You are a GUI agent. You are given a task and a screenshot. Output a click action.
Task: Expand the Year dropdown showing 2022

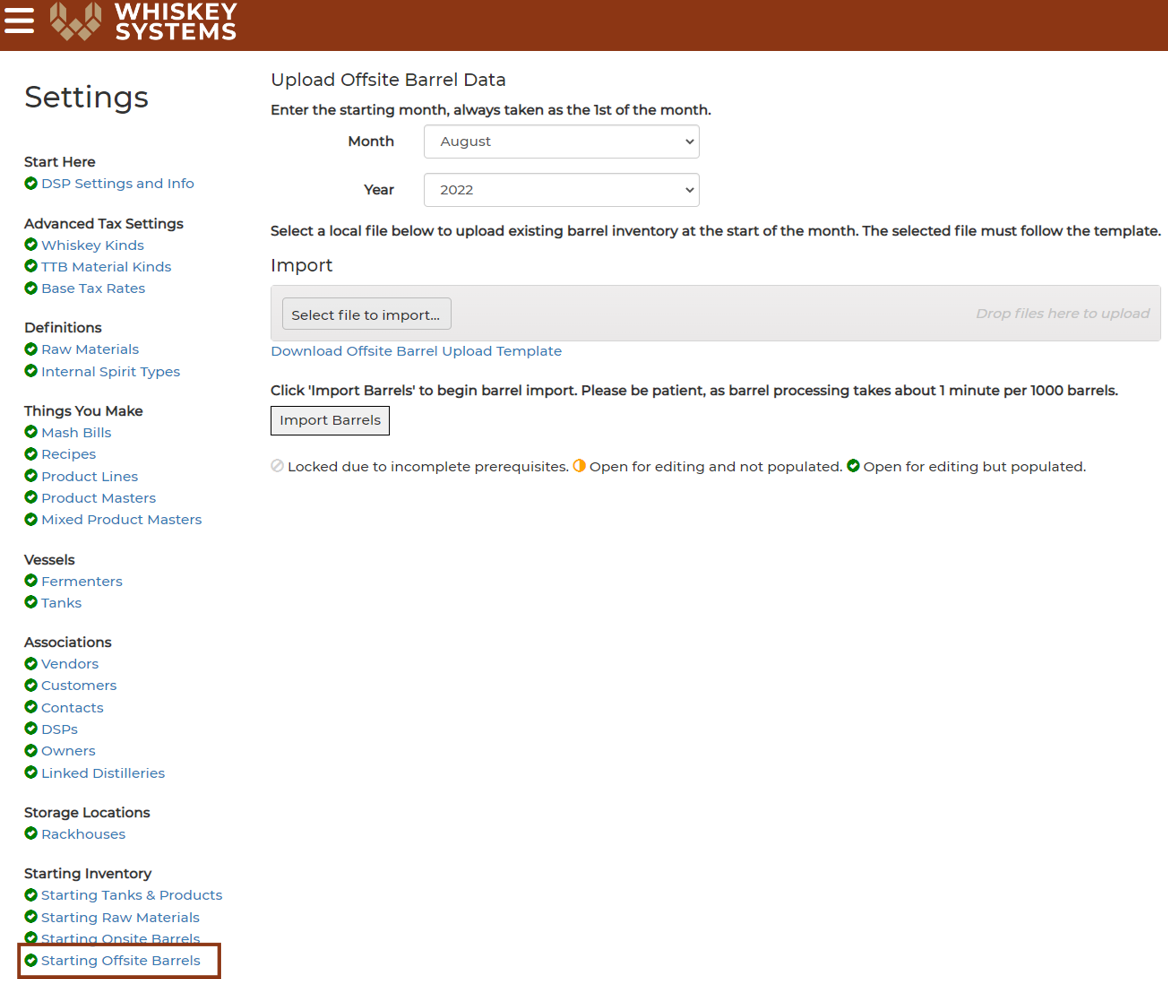coord(562,190)
